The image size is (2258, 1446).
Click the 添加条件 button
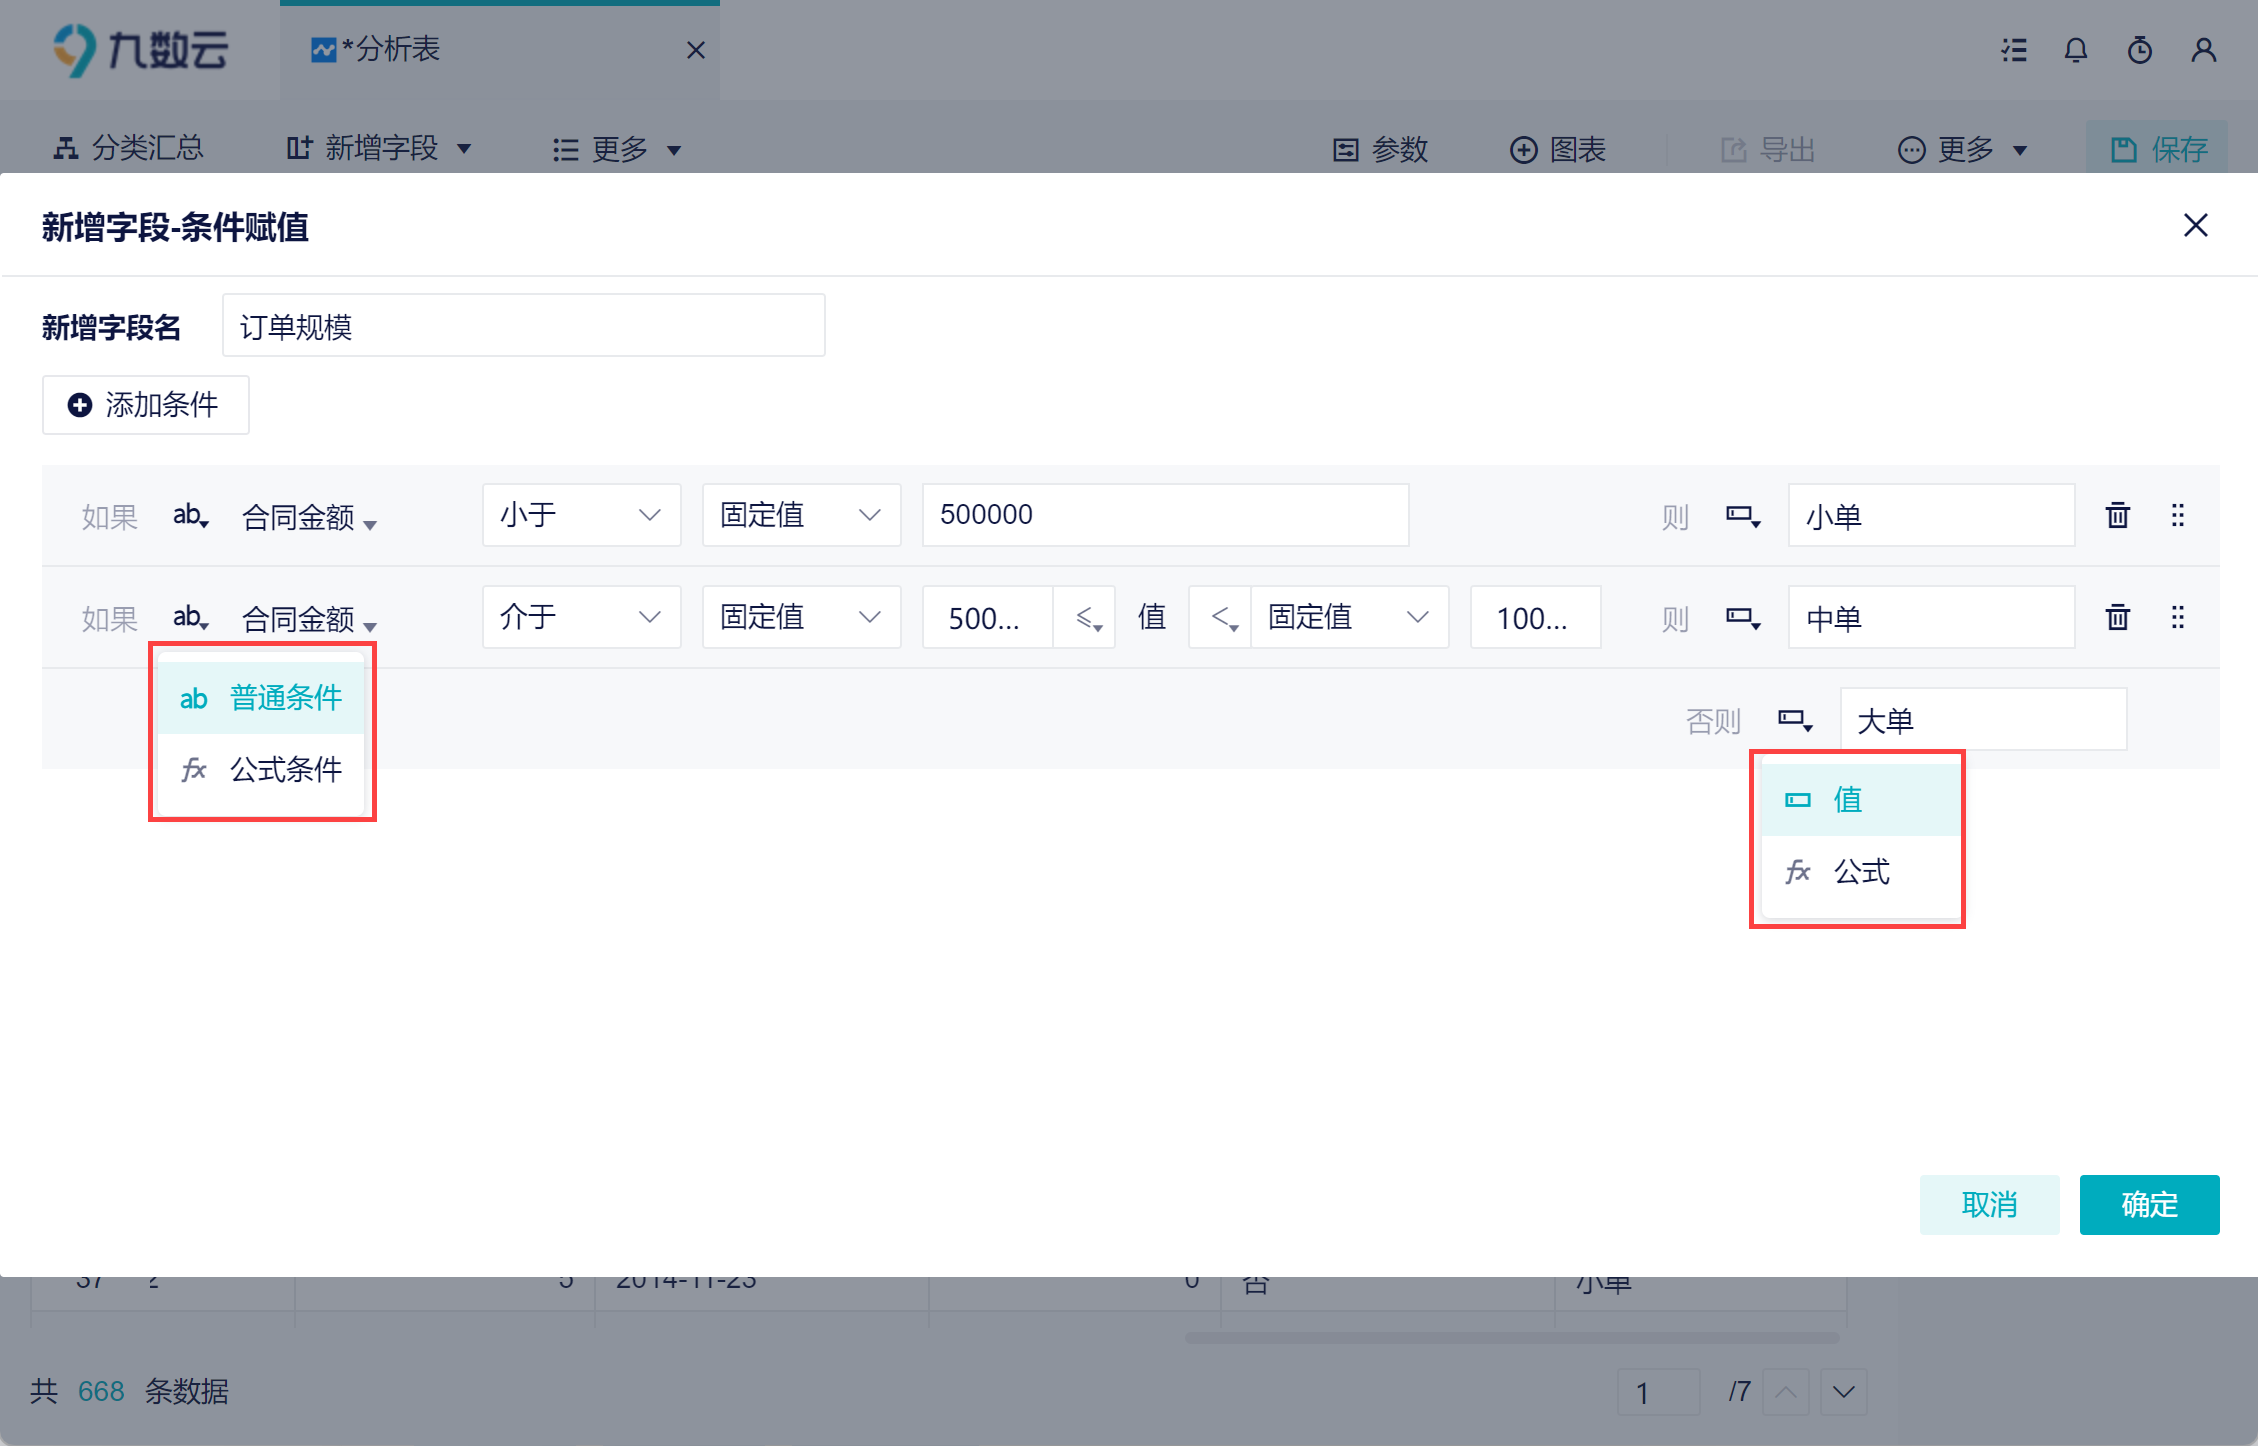pos(145,405)
